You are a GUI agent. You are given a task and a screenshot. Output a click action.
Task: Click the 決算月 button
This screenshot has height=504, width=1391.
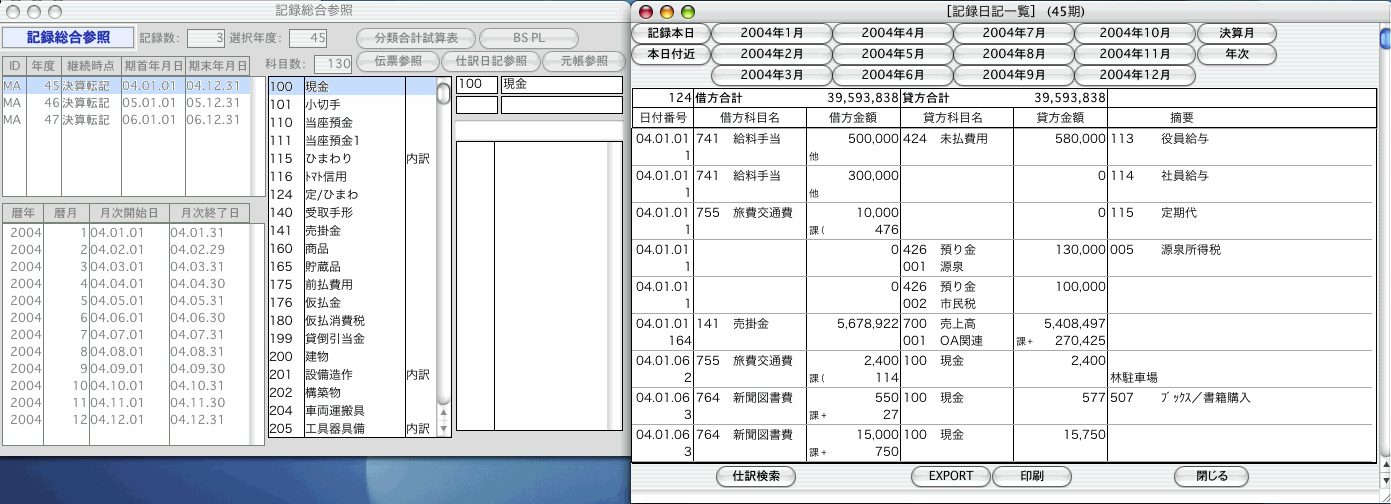coord(1237,32)
